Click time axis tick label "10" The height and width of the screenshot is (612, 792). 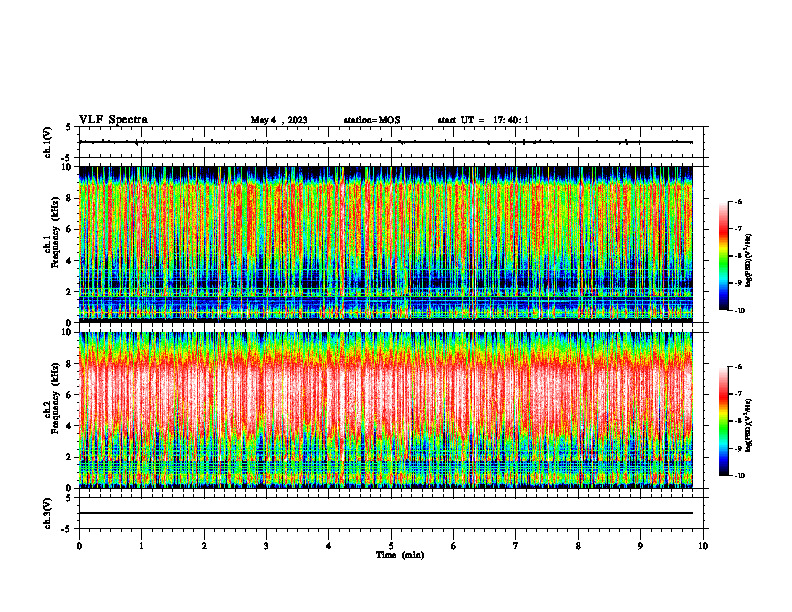[703, 546]
